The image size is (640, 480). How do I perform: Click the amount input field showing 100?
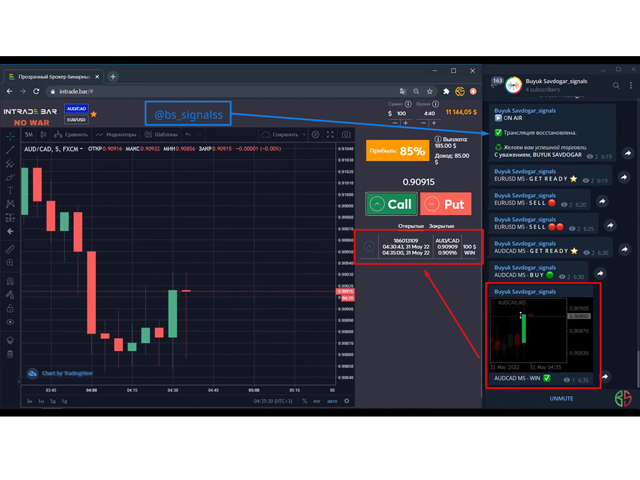click(x=402, y=113)
